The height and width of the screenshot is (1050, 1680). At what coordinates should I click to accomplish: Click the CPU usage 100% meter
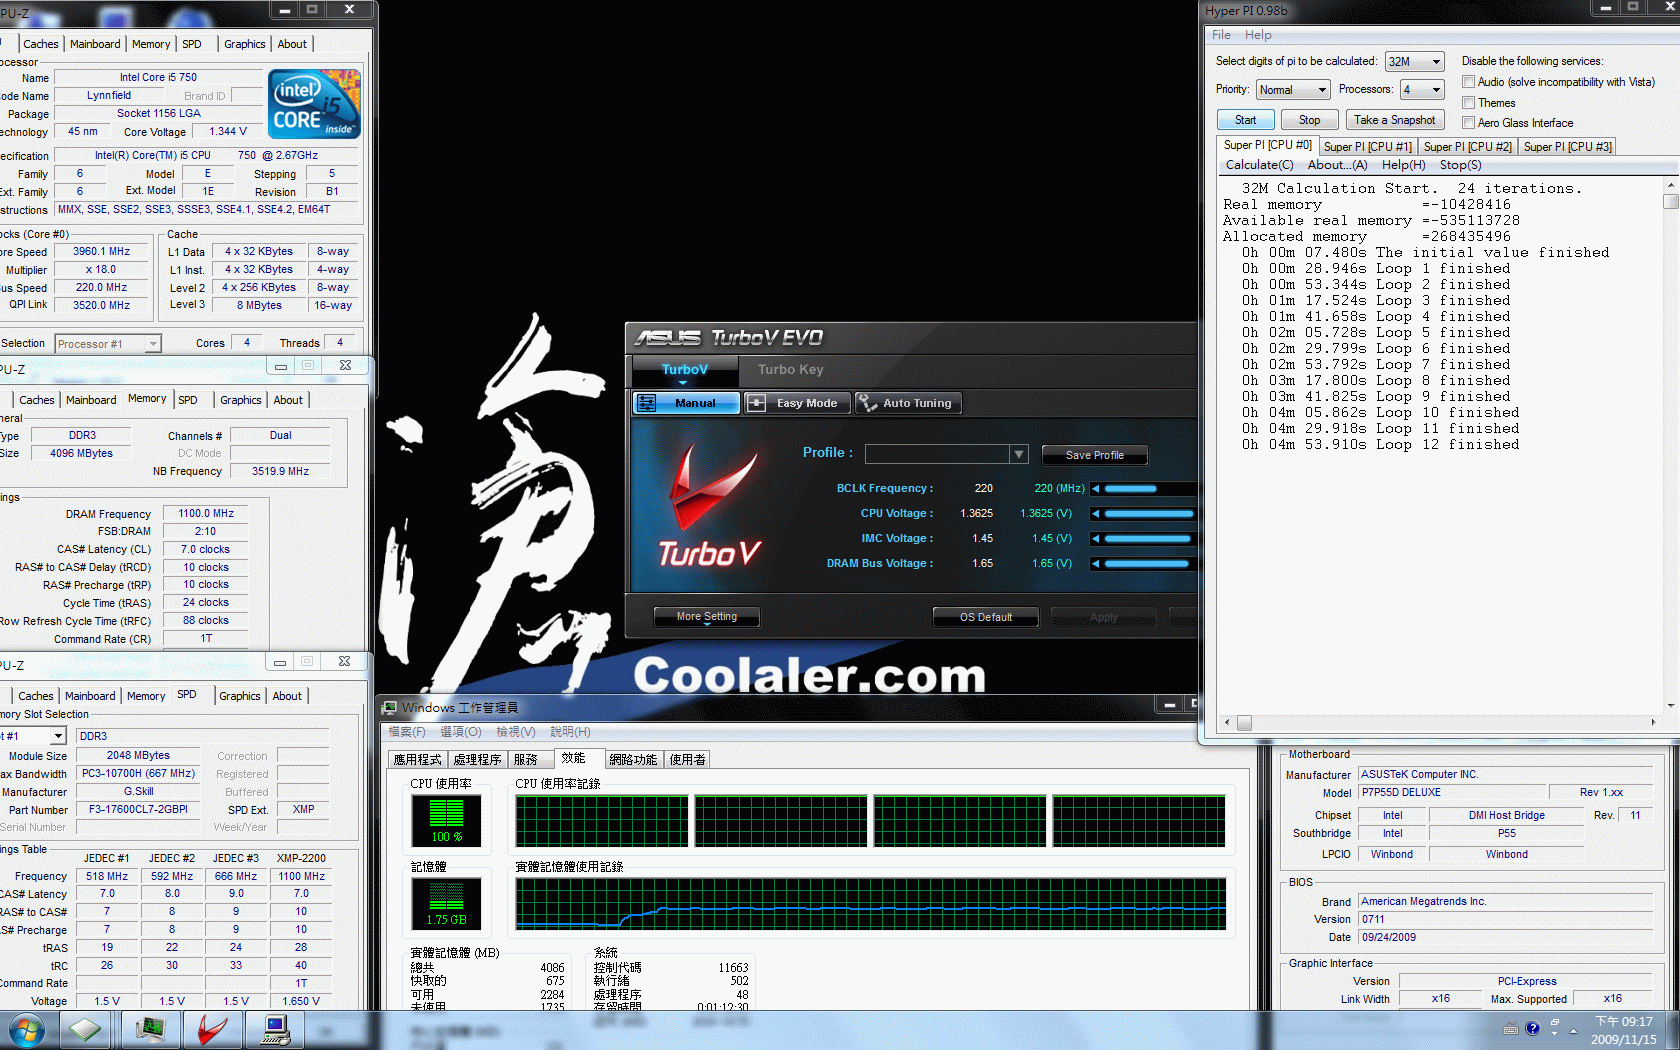446,821
